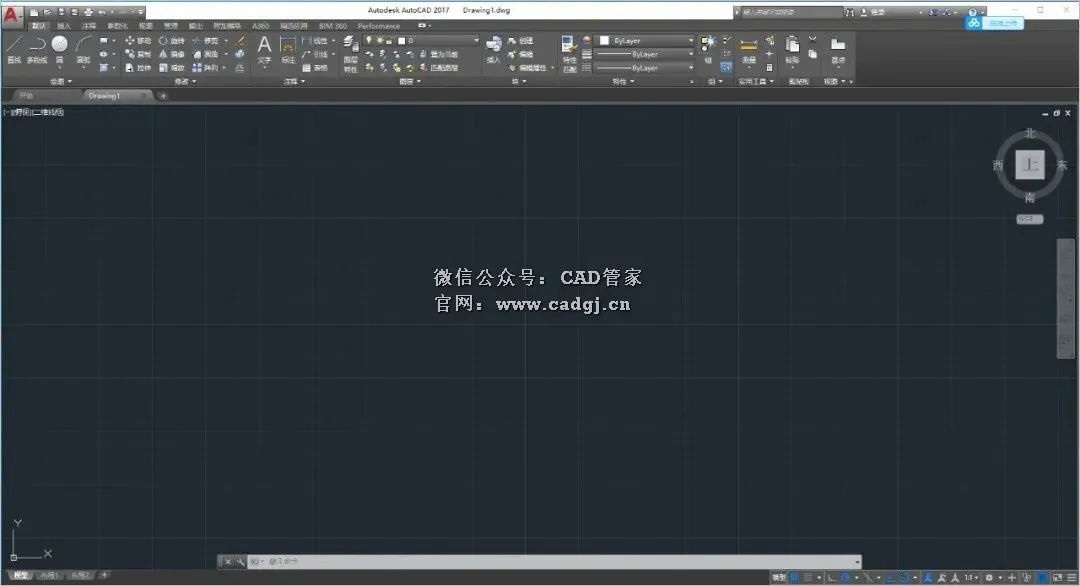Click the ViewCube top (上) face
This screenshot has height=586, width=1080.
coord(1030,165)
